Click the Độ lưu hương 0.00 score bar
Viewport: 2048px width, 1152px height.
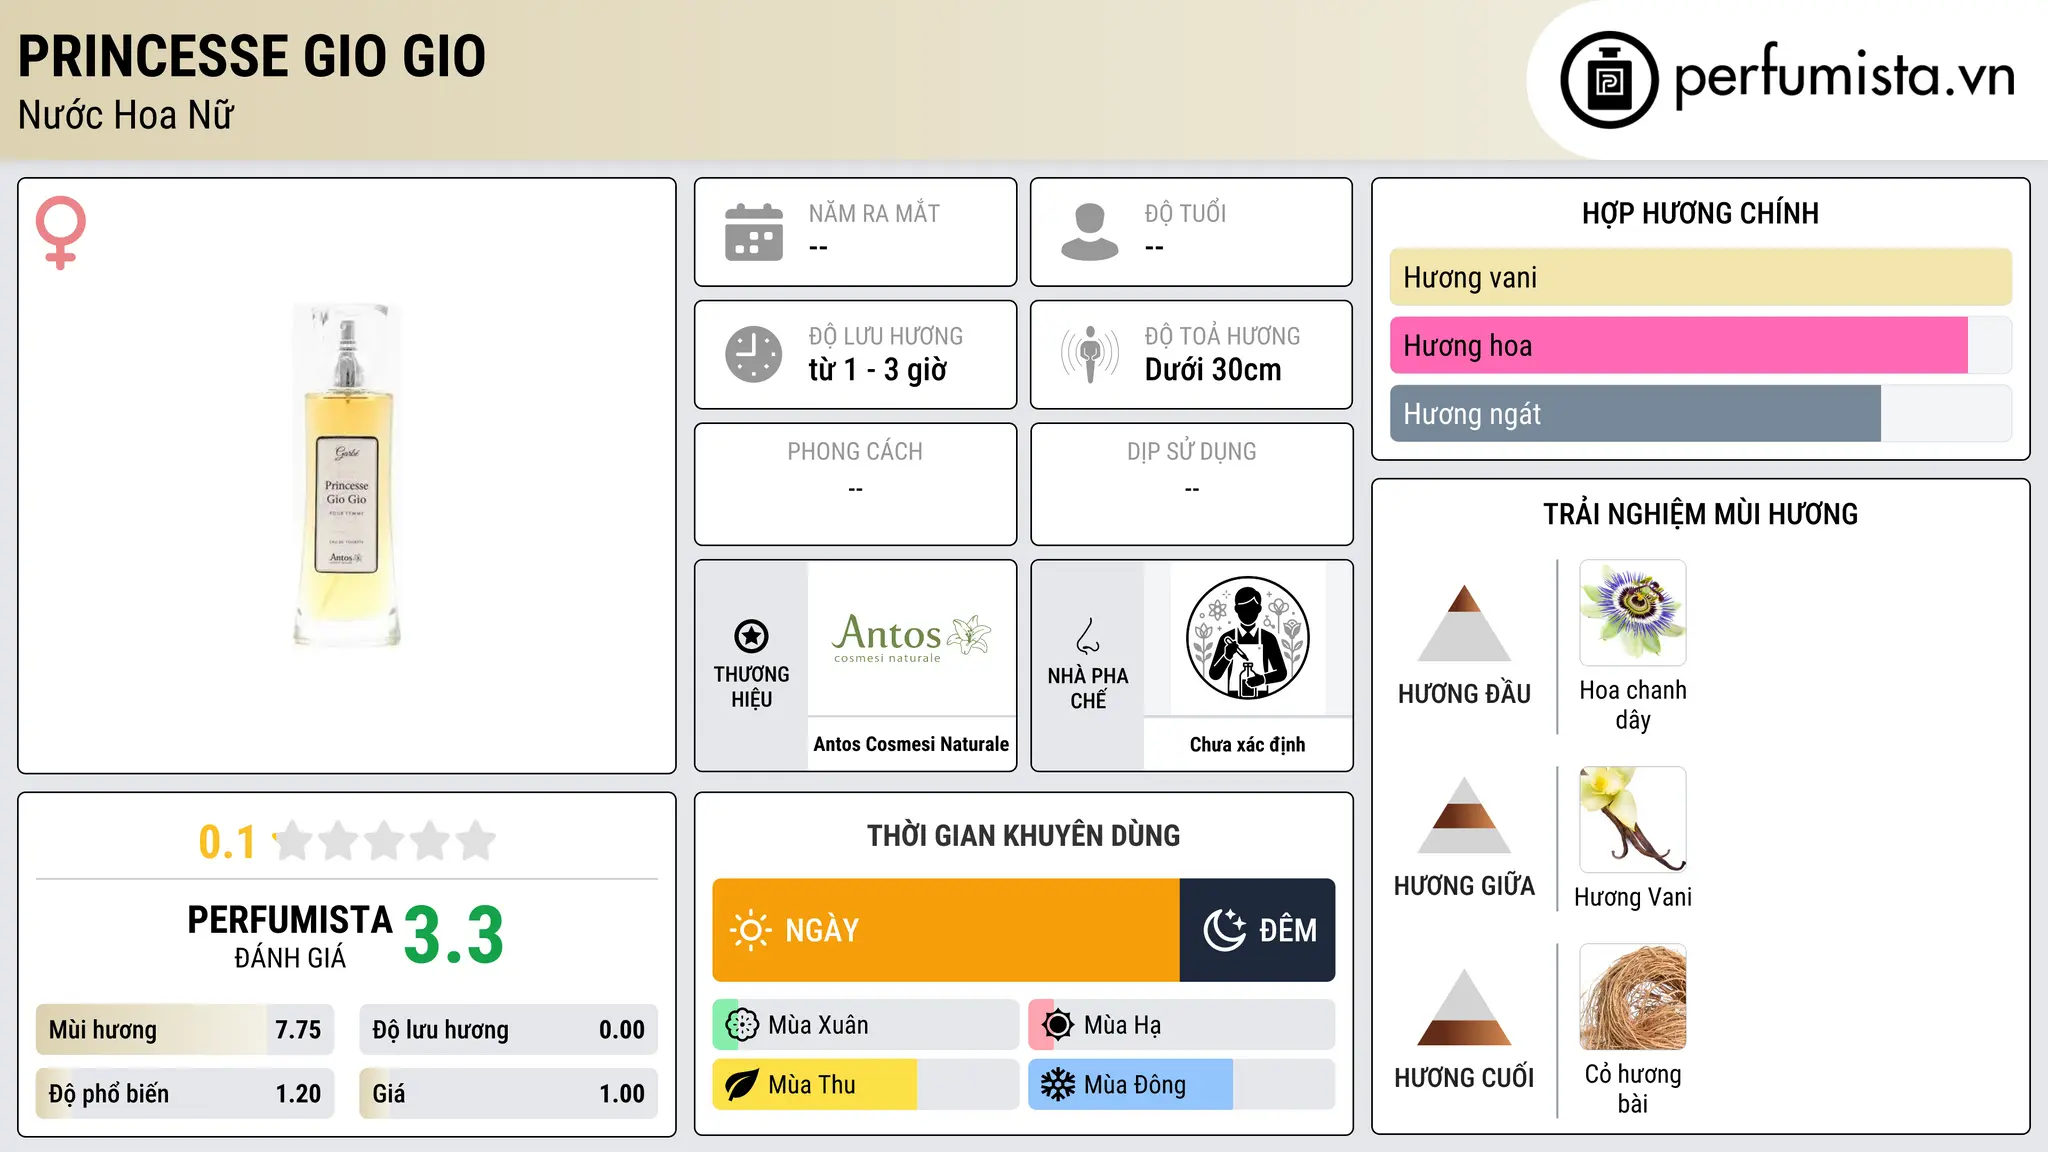(x=509, y=1030)
